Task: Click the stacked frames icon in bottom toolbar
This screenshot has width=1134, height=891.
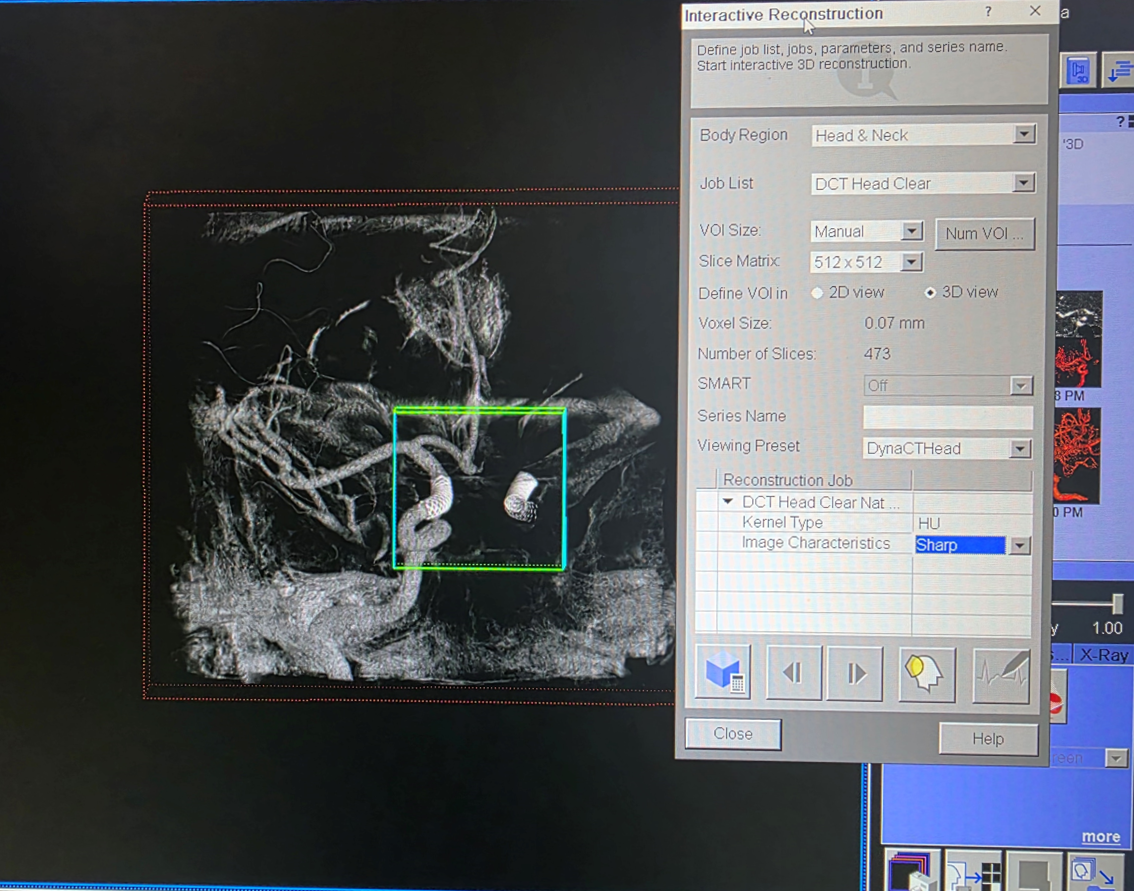Action: coord(911,872)
